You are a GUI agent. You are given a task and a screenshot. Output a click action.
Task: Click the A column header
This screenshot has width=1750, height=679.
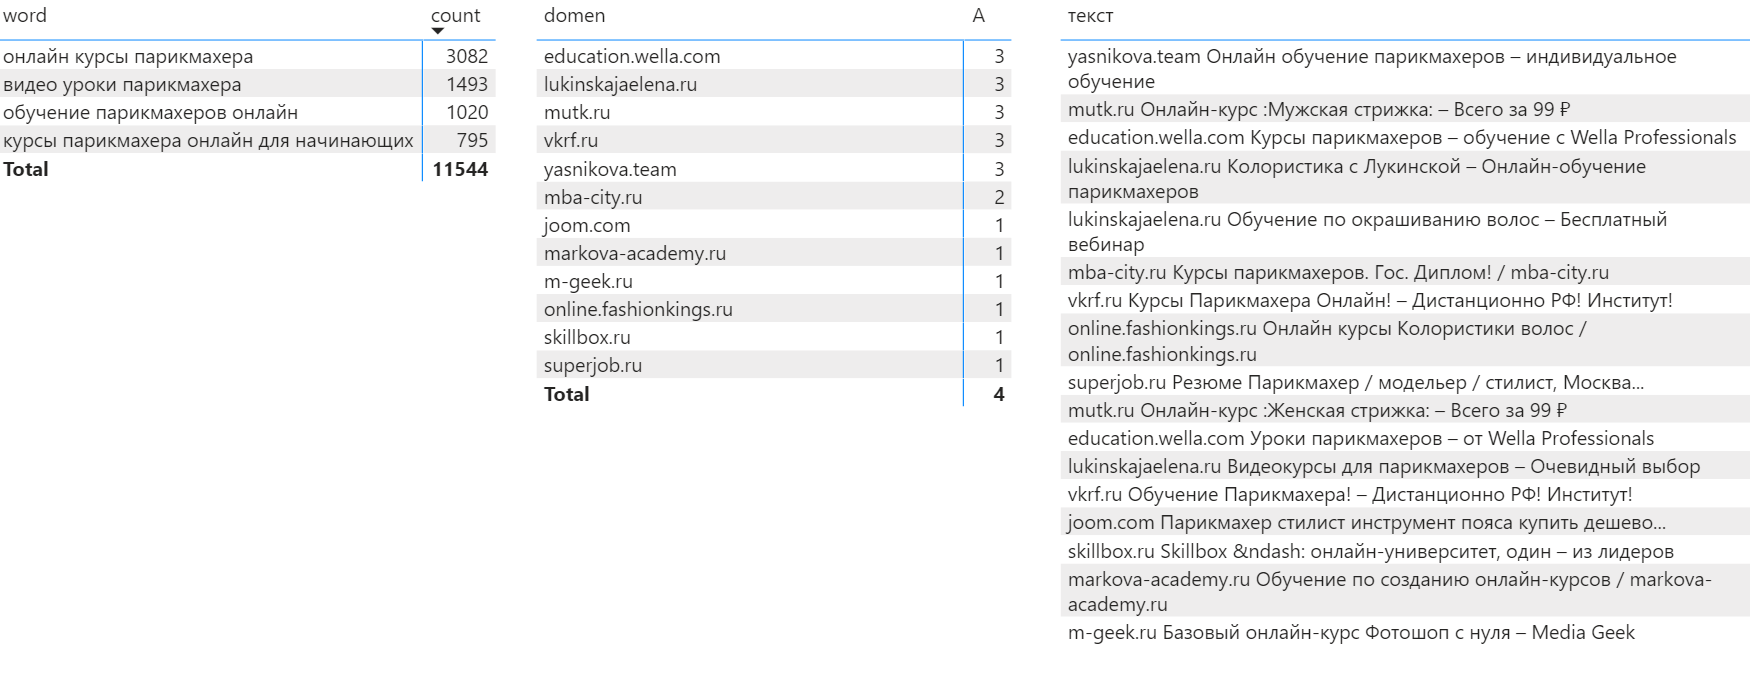click(978, 16)
